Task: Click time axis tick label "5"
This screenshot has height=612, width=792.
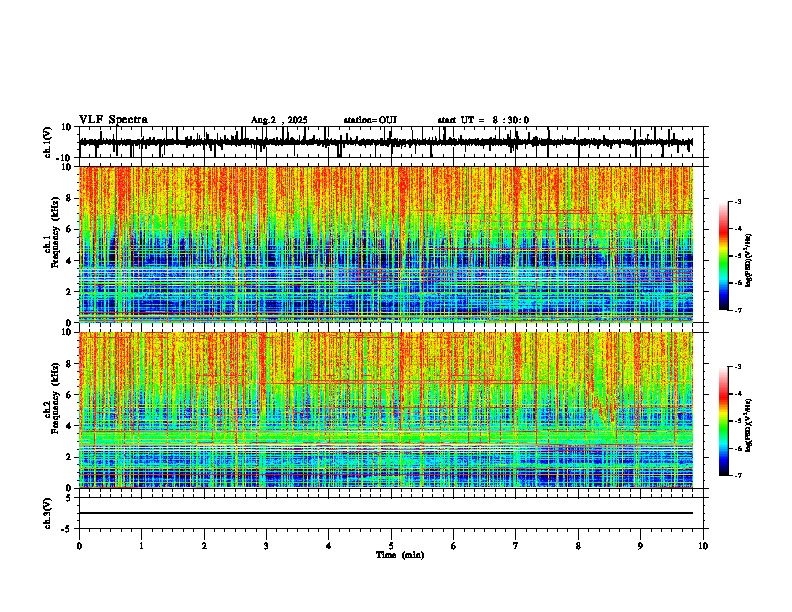Action: 391,546
